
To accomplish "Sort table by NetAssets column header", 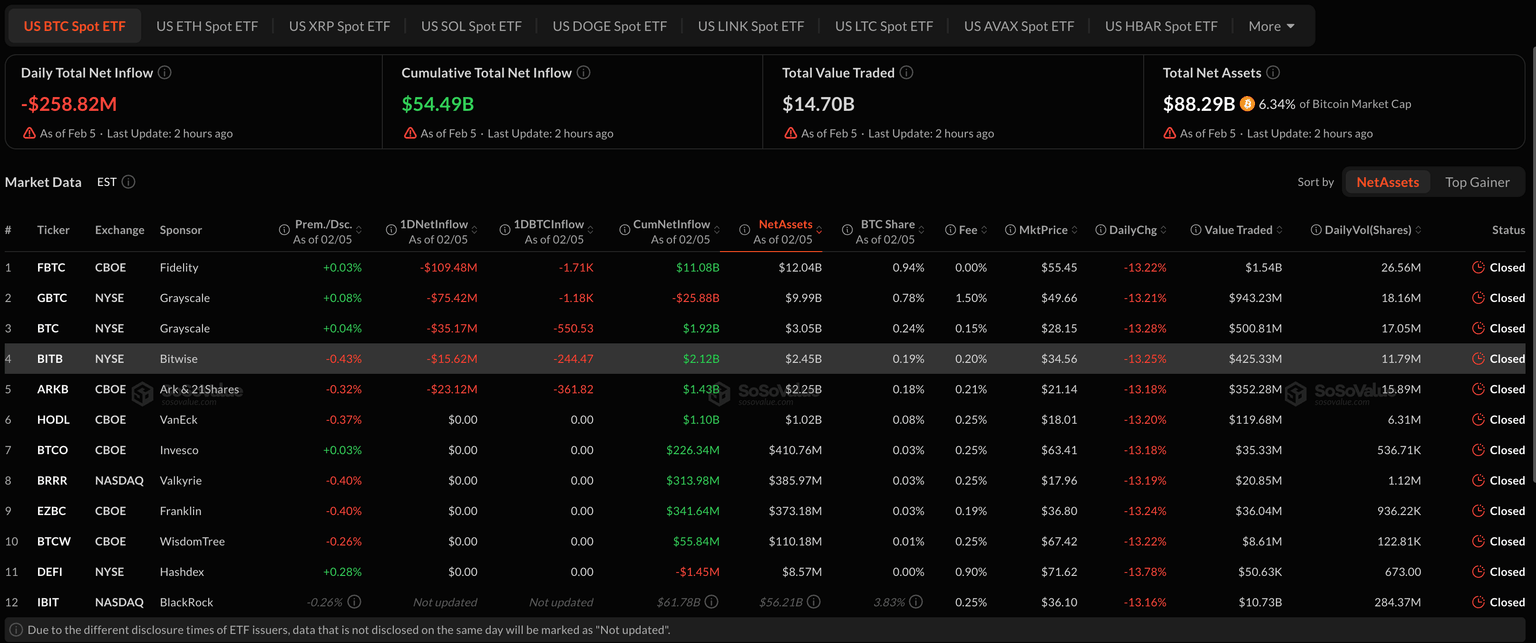I will click(785, 225).
